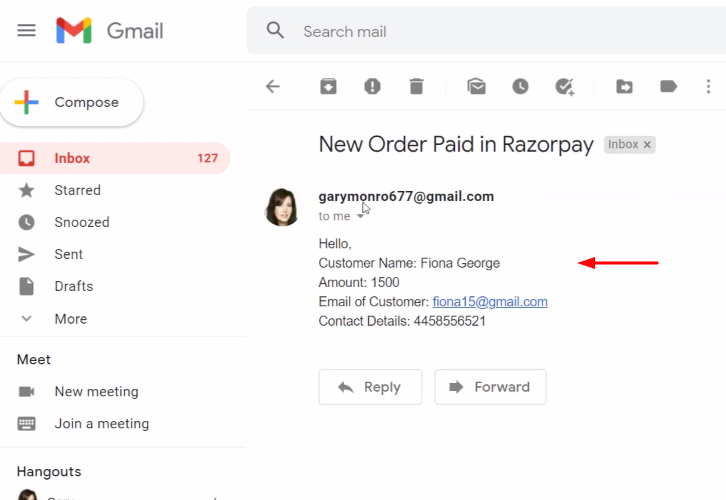Click the Forward button
726x500 pixels.
coord(490,387)
